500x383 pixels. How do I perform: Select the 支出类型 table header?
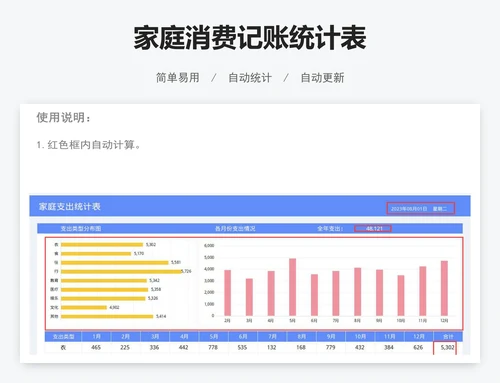[x=63, y=337]
